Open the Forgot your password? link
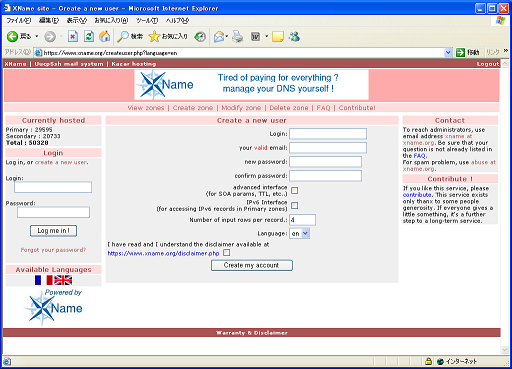The height and width of the screenshot is (369, 512). [x=53, y=250]
